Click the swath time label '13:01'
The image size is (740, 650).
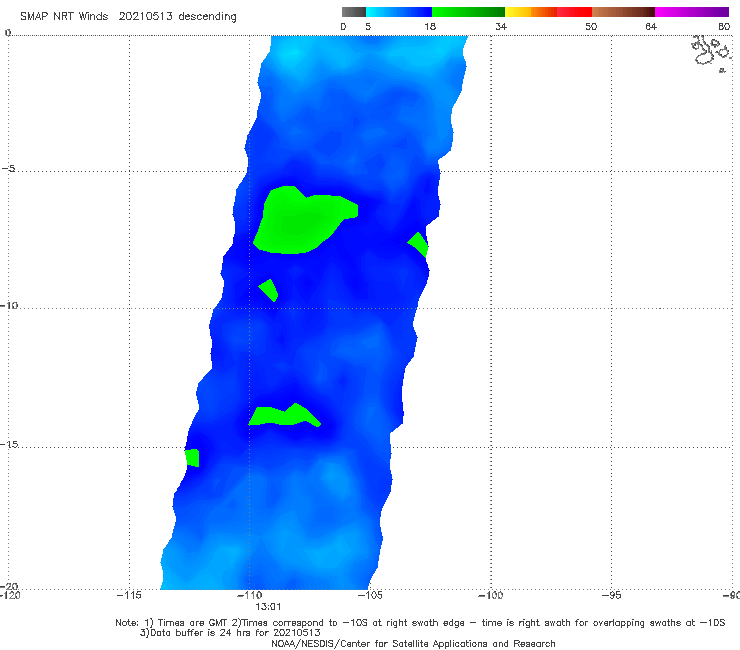[268, 607]
